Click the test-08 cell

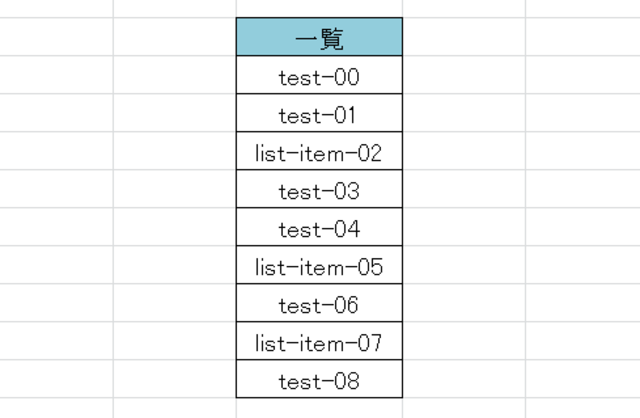click(319, 380)
